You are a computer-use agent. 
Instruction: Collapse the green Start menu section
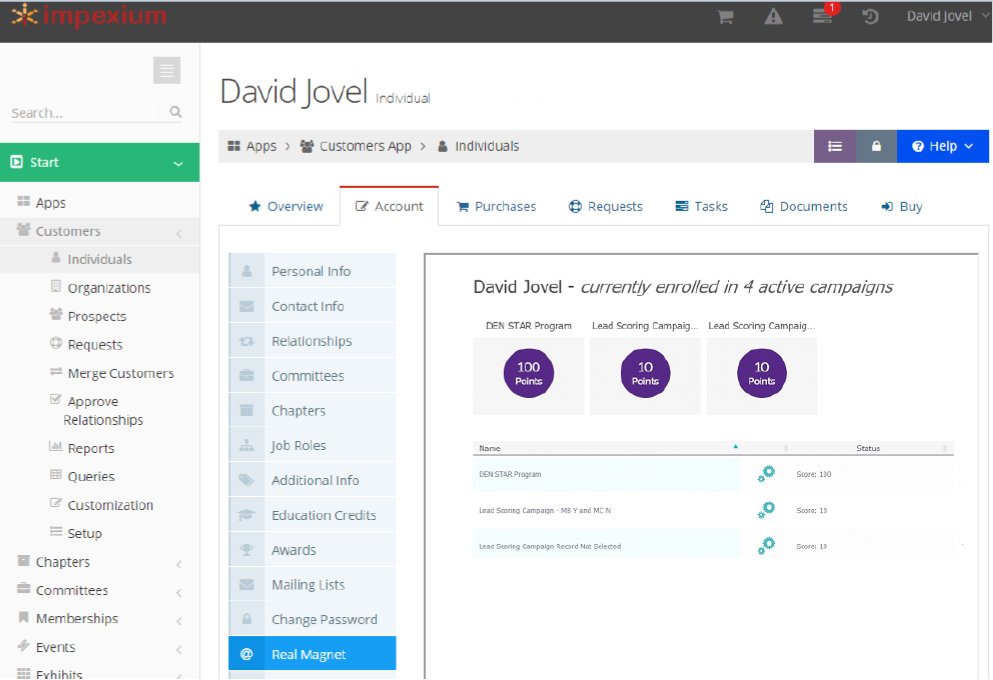[x=100, y=163]
